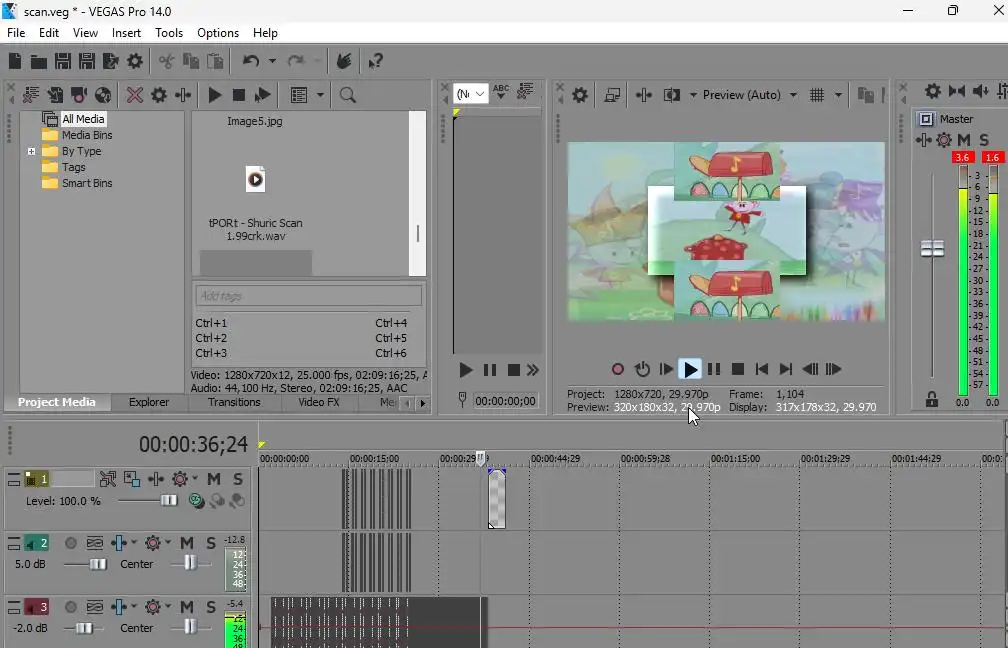
Task: Select the Smart Bins folder
Action: (87, 183)
